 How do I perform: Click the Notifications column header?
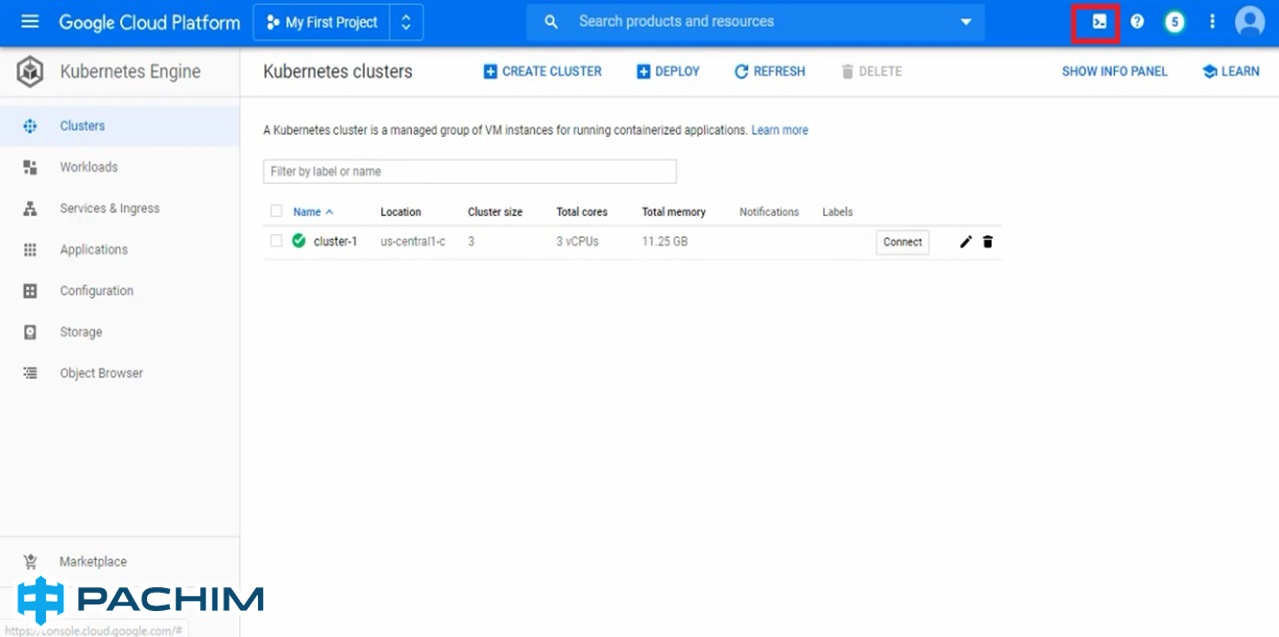point(769,212)
